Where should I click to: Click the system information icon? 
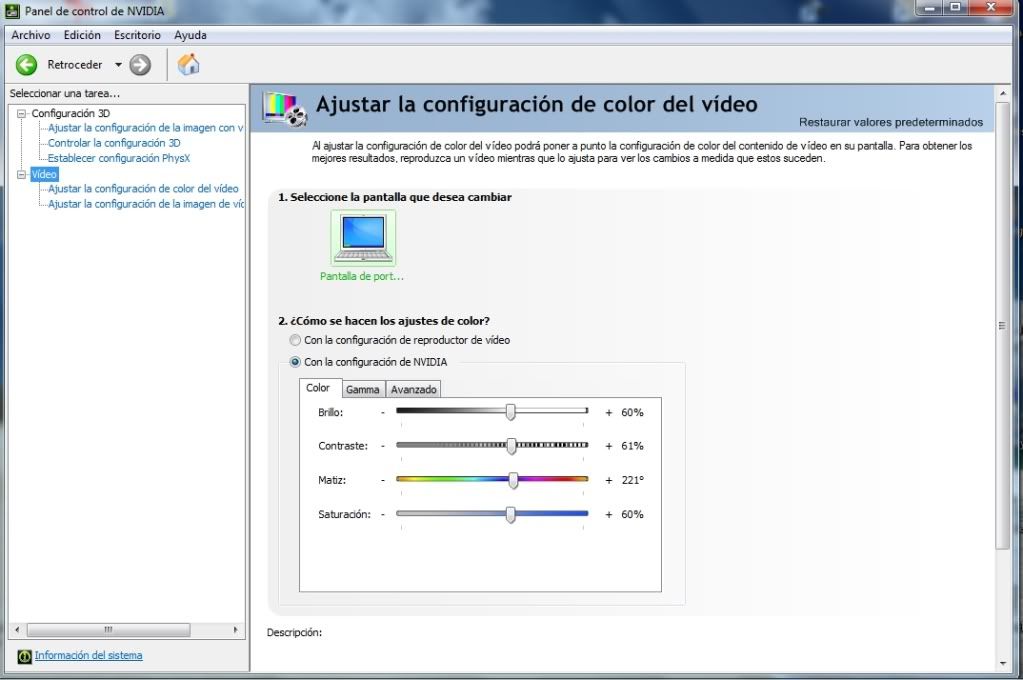click(x=24, y=656)
